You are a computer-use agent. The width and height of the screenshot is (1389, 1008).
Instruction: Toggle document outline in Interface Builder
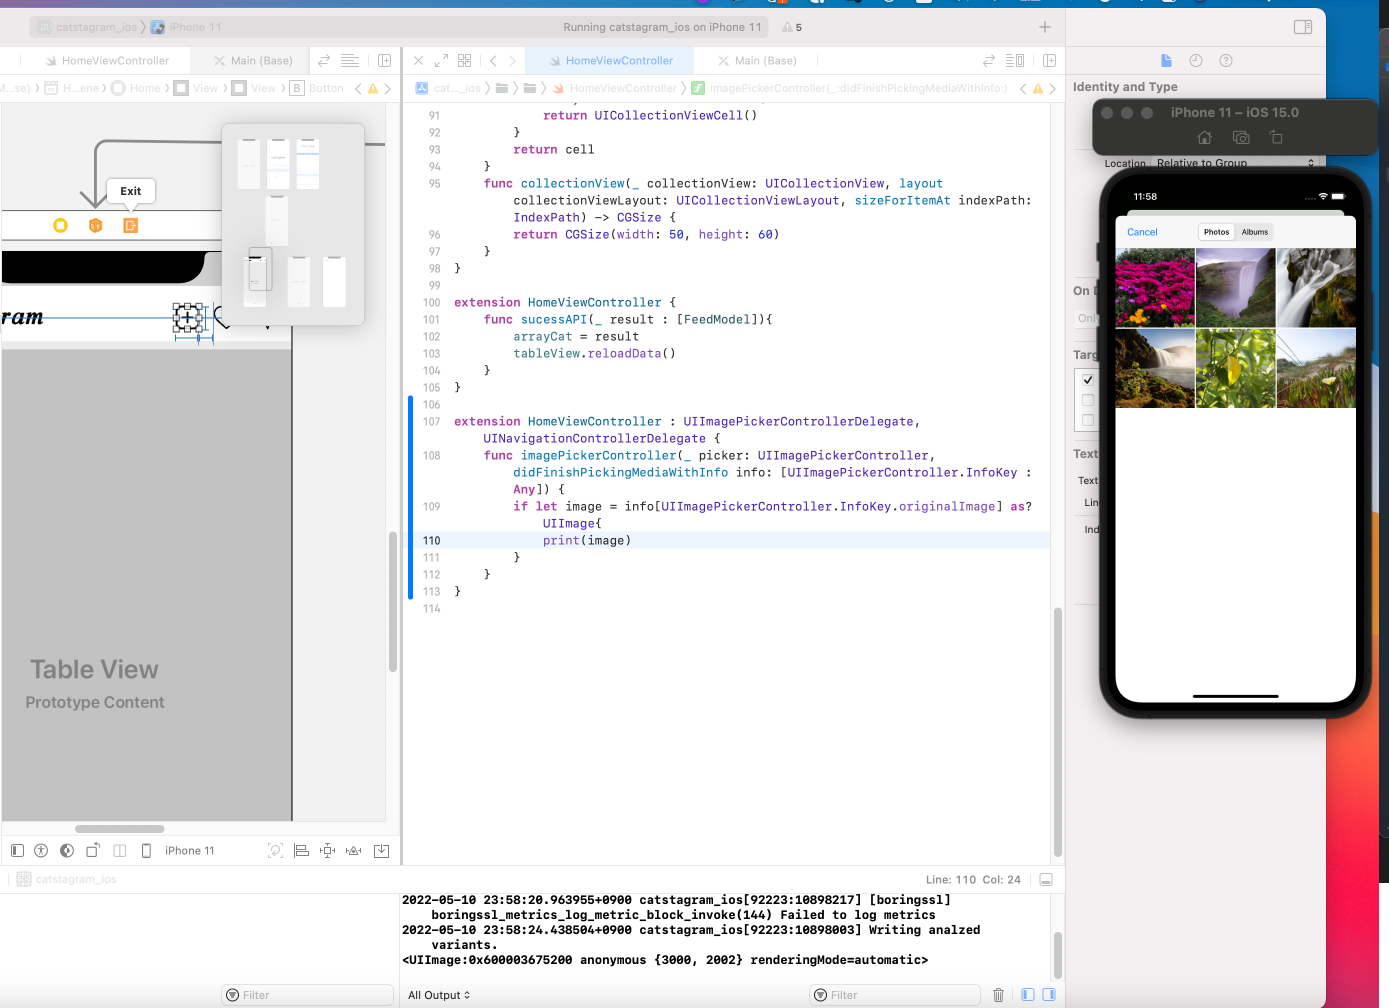[x=17, y=851]
